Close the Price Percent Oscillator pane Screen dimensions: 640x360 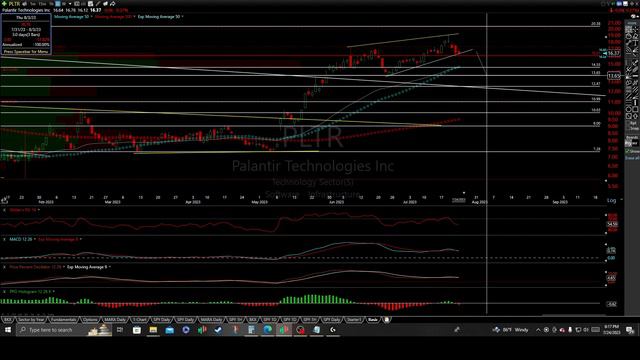(4, 267)
